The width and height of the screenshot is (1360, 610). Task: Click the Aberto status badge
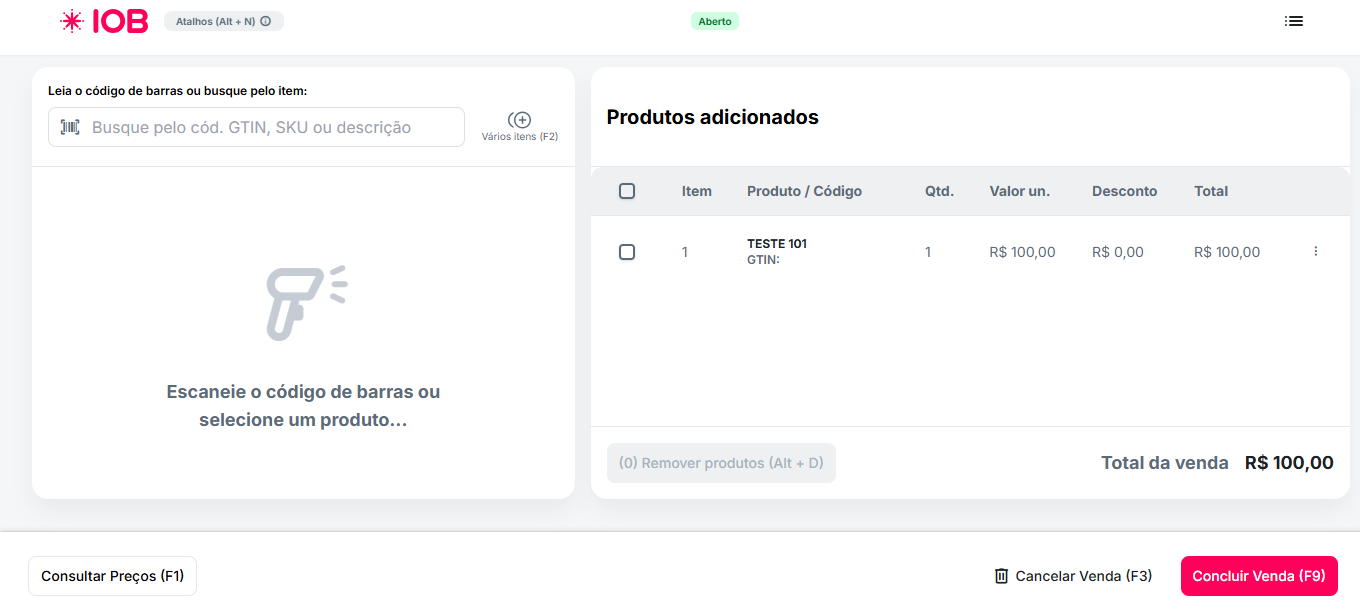(x=715, y=20)
